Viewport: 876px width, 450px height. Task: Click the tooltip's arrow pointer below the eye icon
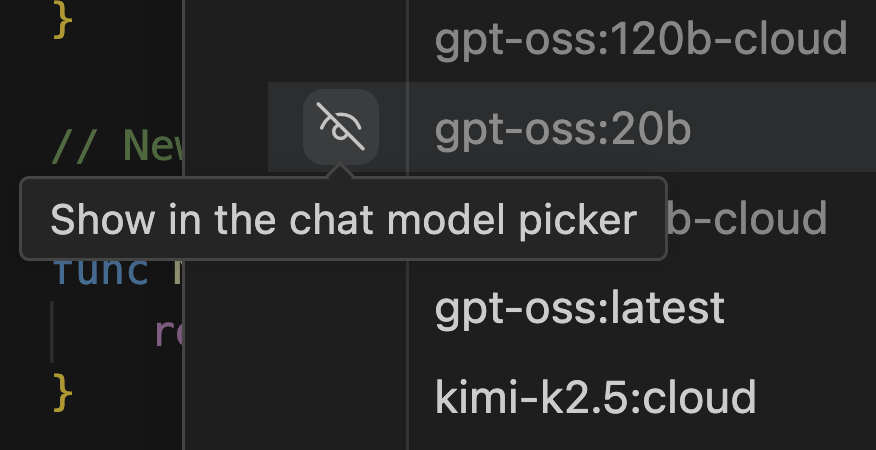(341, 171)
